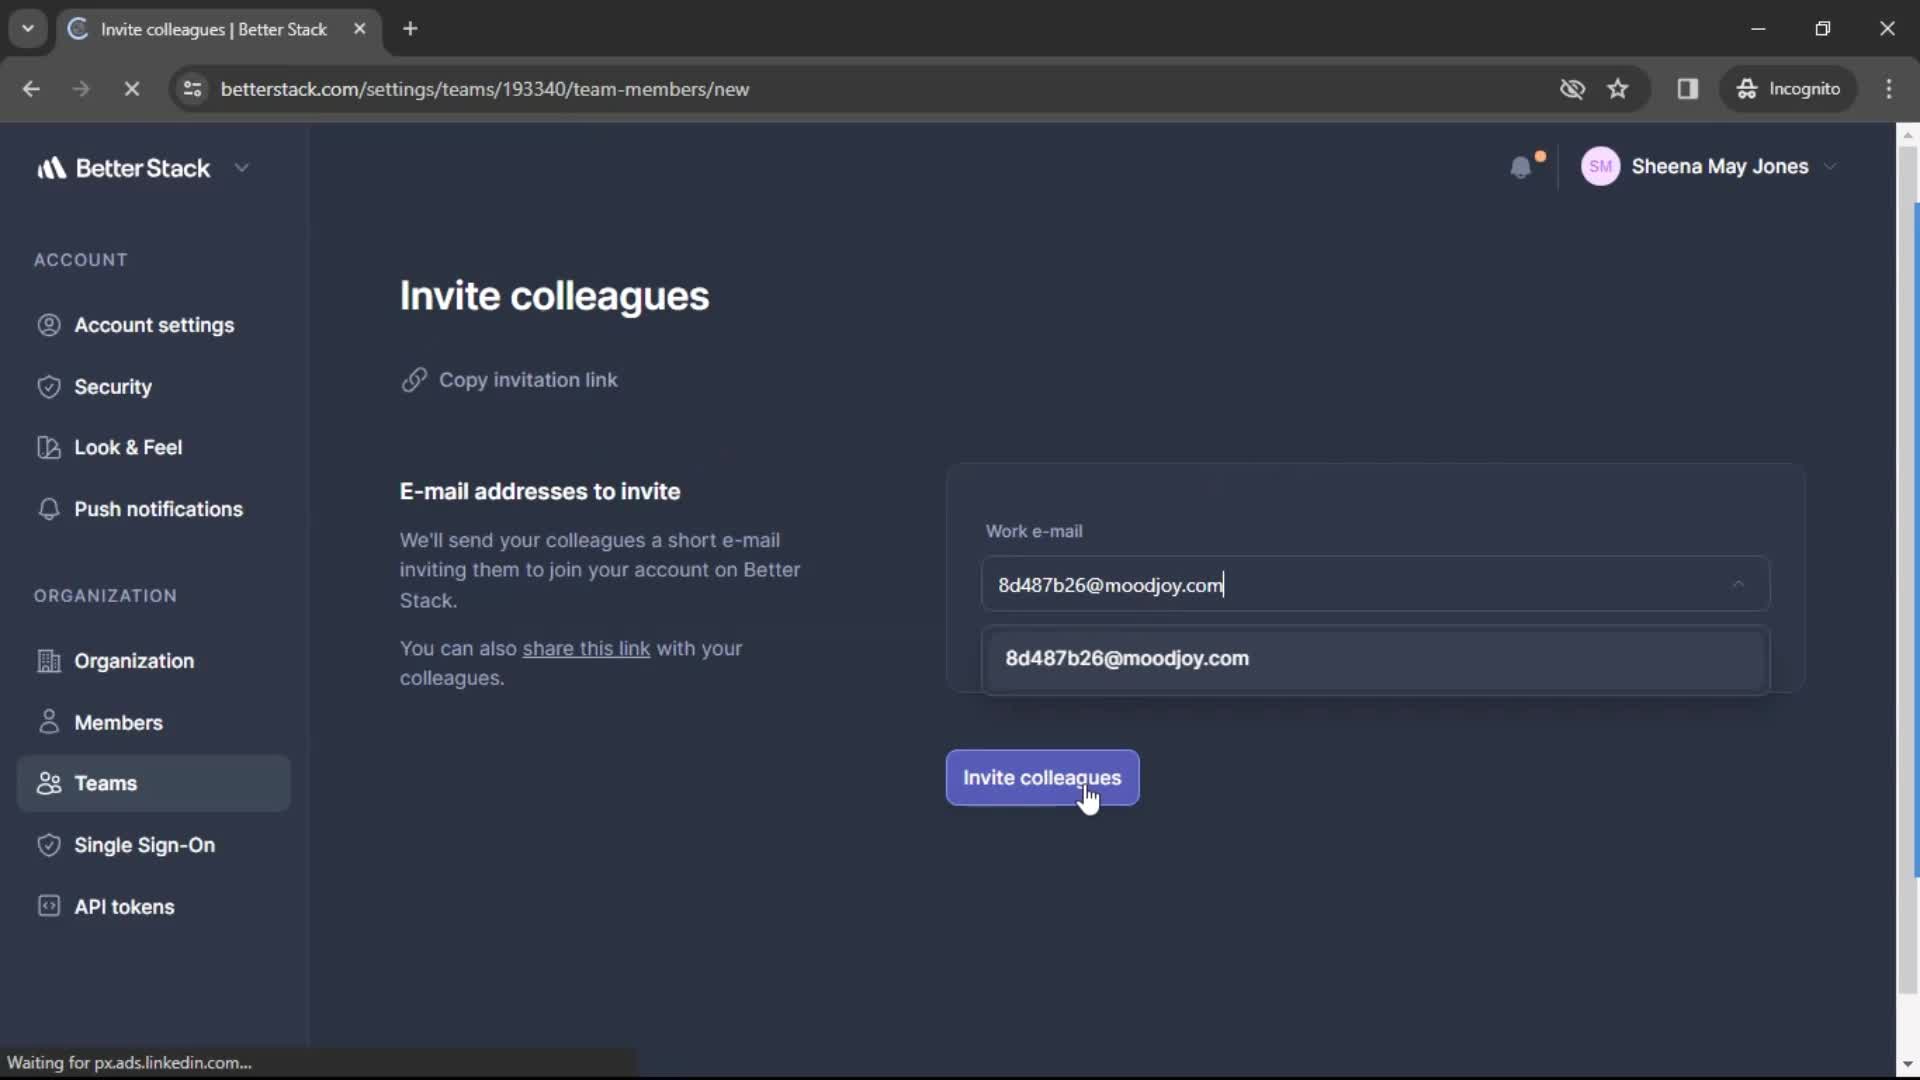Click the scrollbar up arrow
This screenshot has height=1080, width=1920.
[x=1907, y=134]
